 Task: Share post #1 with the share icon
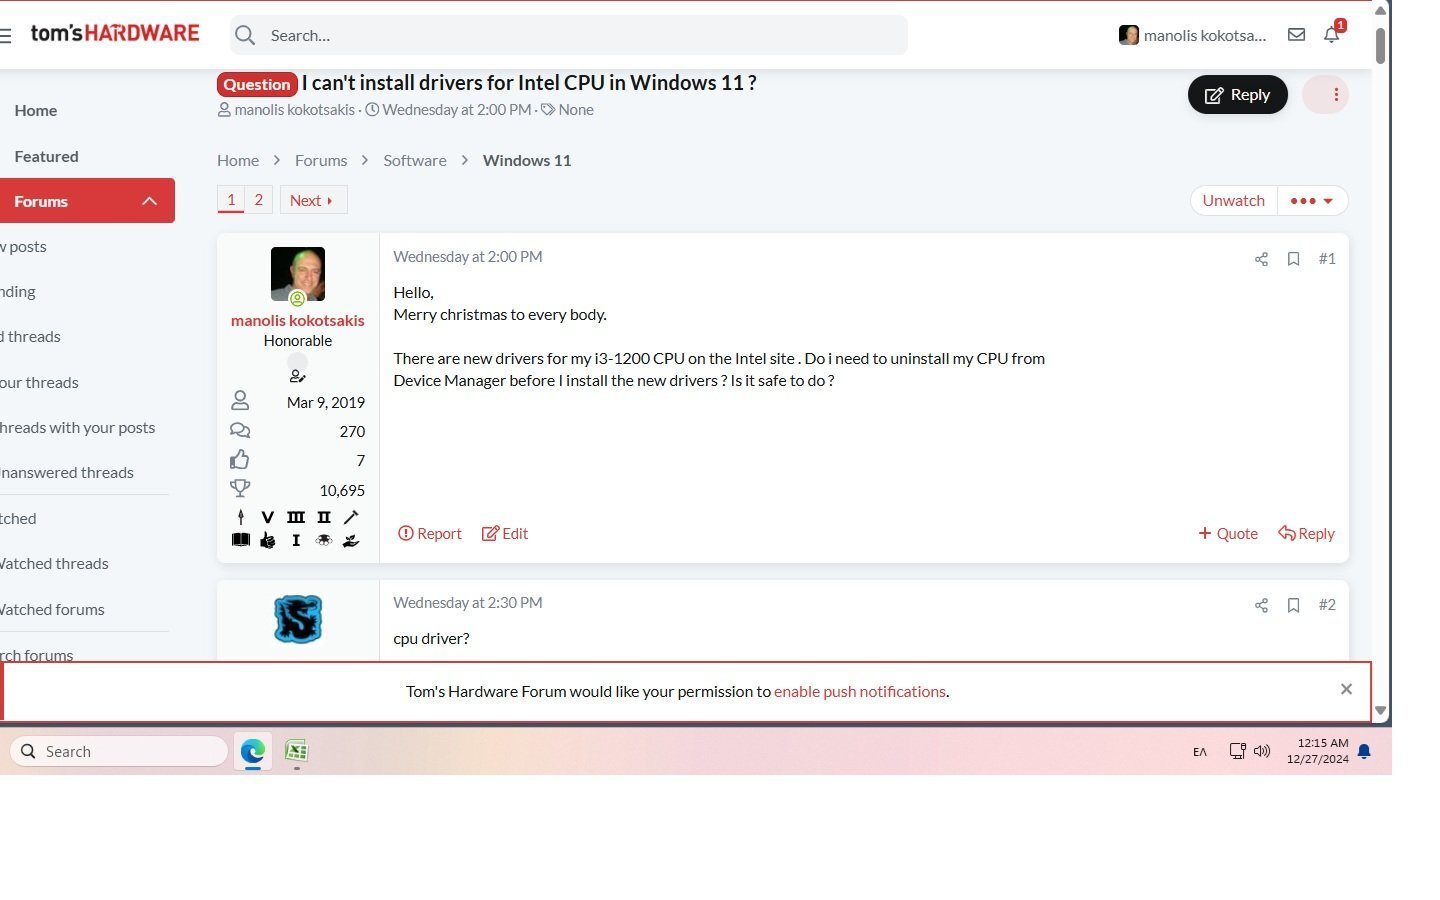[x=1261, y=259]
